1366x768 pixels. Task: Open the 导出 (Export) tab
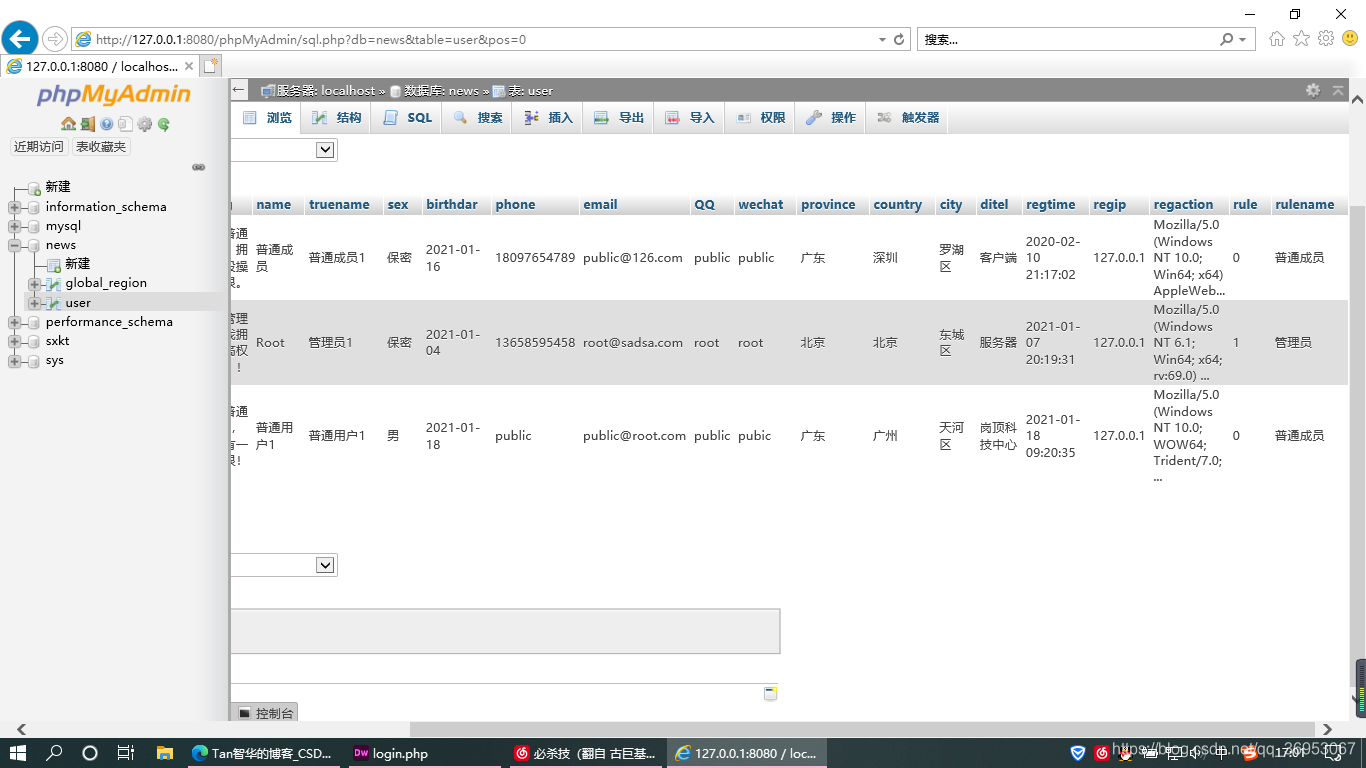[618, 118]
